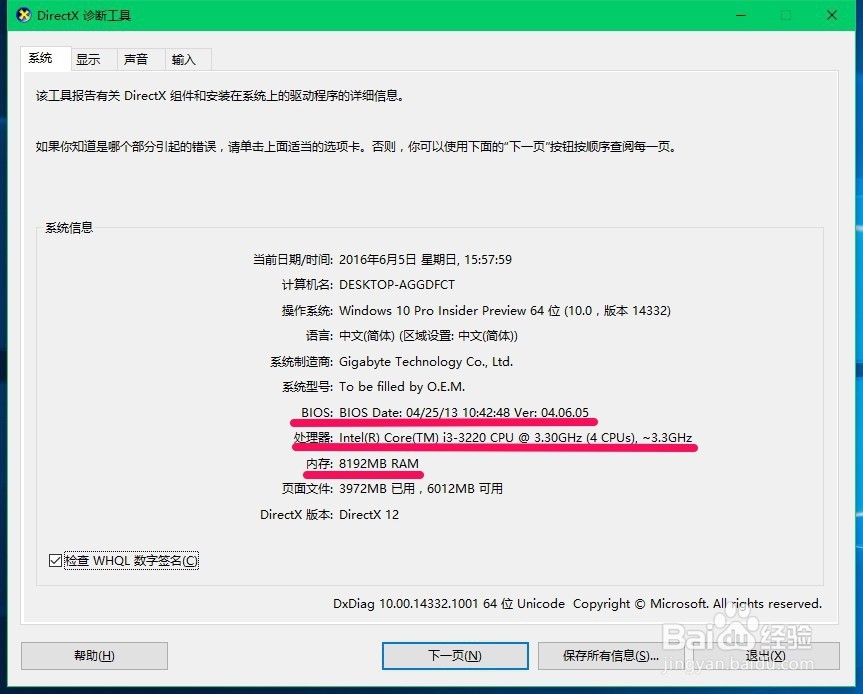Click the Gigabyte Technology Co., Ltd. value
863x694 pixels.
pos(426,362)
